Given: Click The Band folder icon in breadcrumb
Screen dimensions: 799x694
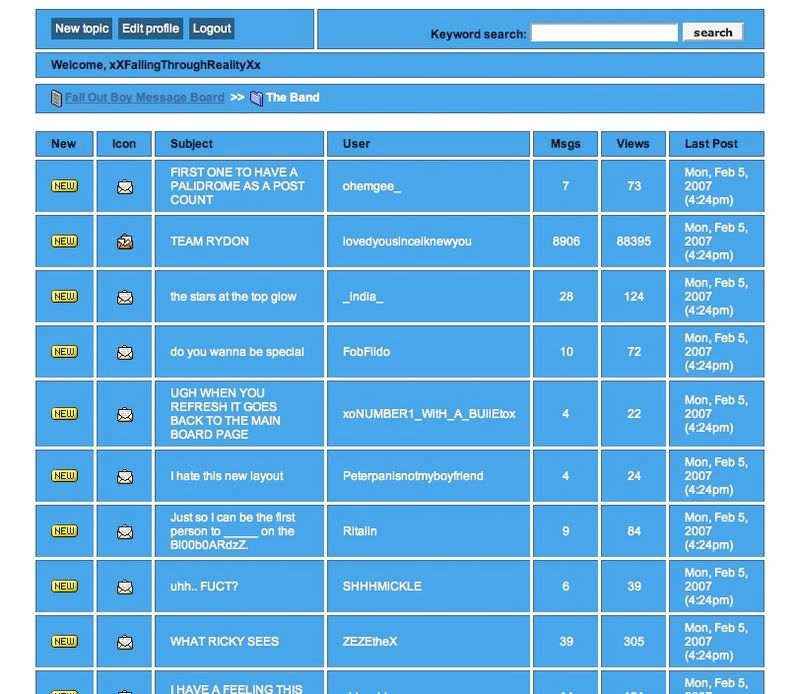Looking at the screenshot, I should pos(256,98).
